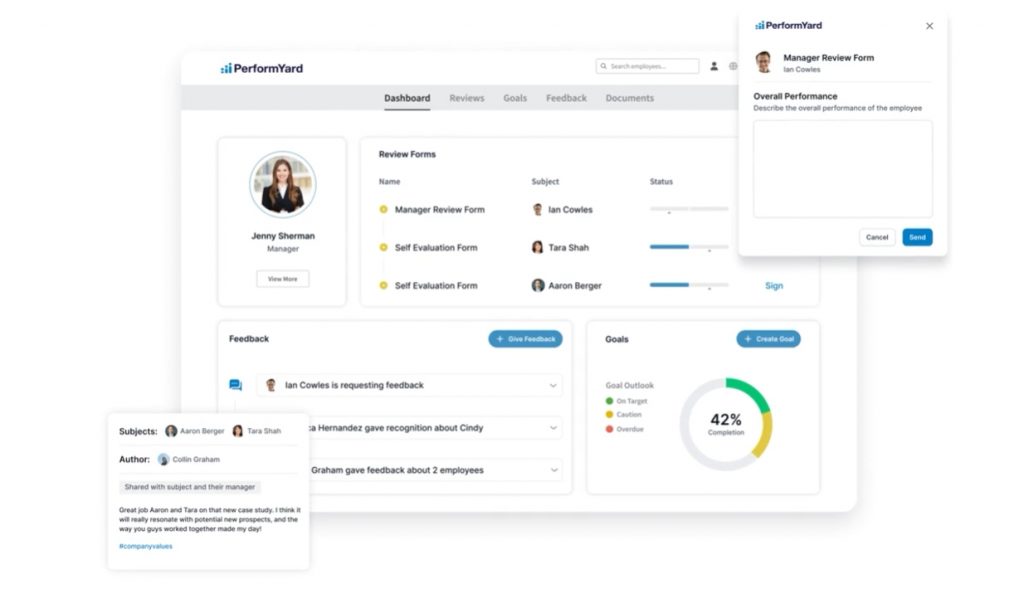Click the red Overdue legend dot
The image size is (1024, 603).
tap(609, 429)
